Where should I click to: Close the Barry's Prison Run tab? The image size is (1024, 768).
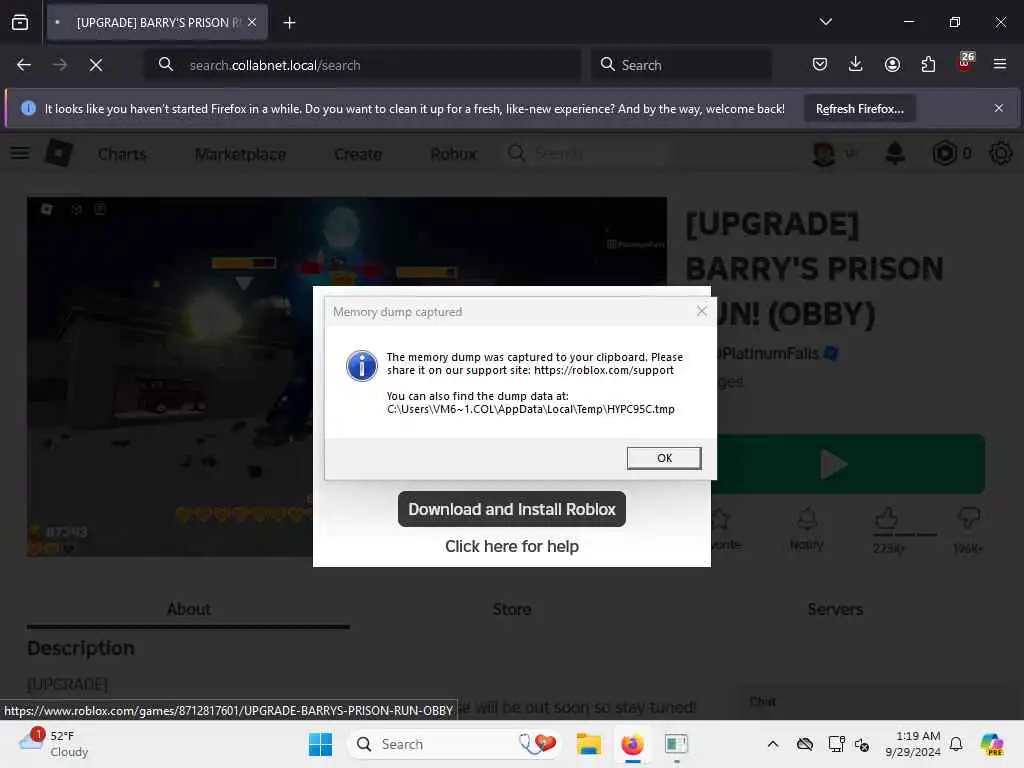(252, 22)
